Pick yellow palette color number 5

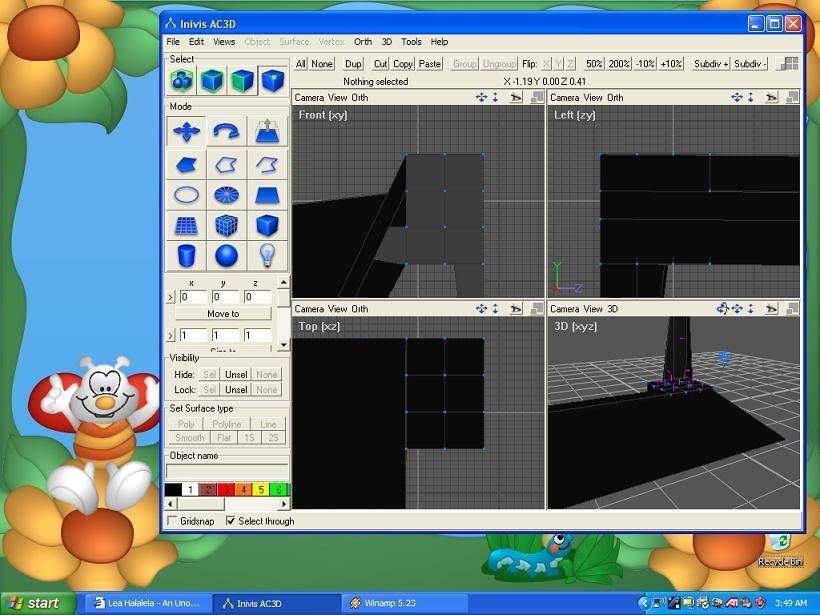(261, 489)
